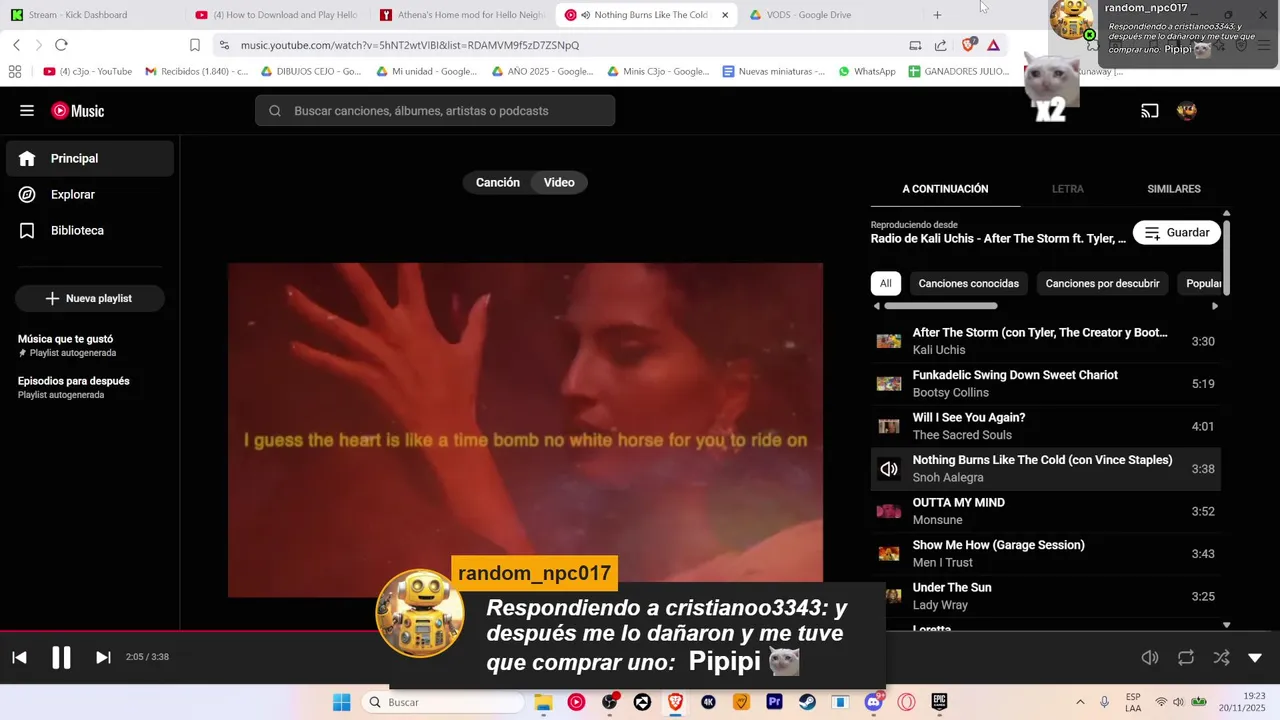The image size is (1280, 720).
Task: Create a Nueva playlist
Action: [x=89, y=298]
